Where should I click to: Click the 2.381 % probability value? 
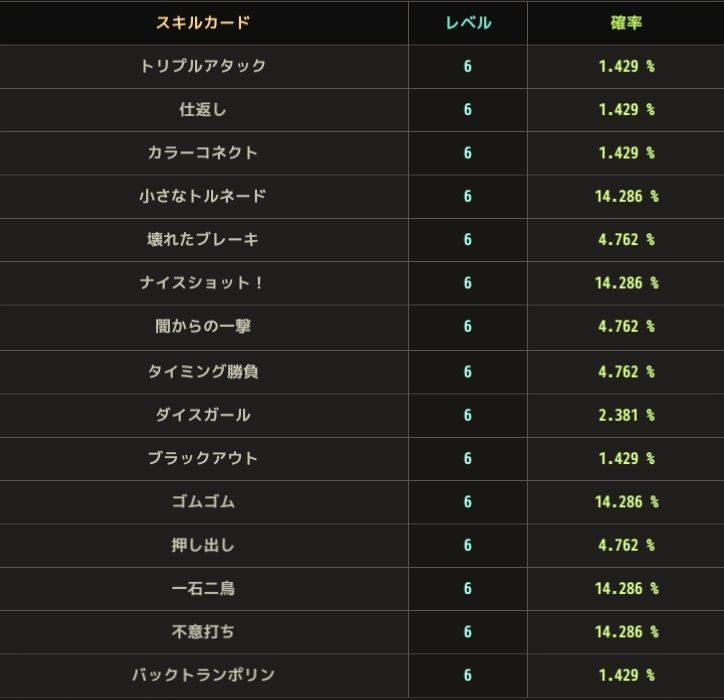626,414
